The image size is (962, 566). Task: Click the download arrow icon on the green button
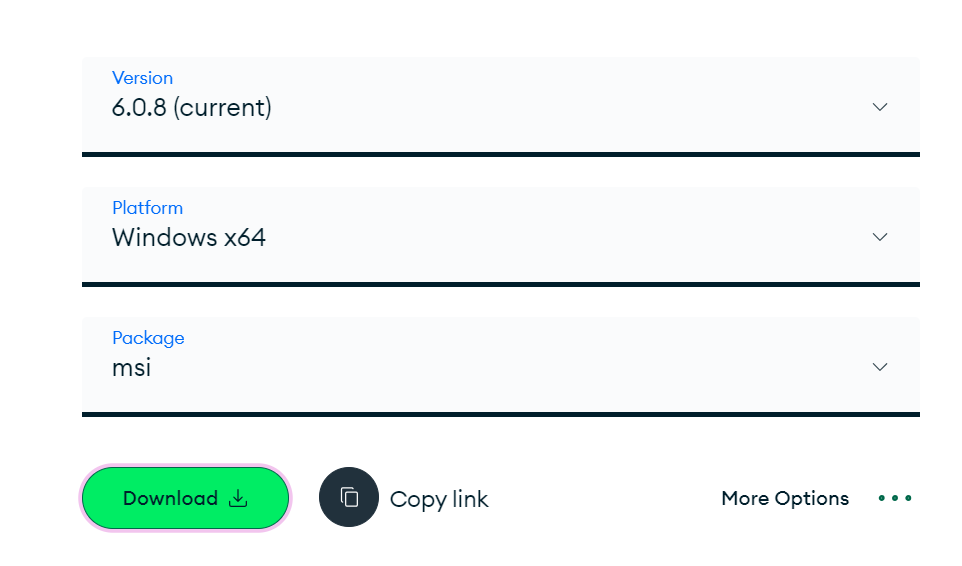click(238, 498)
